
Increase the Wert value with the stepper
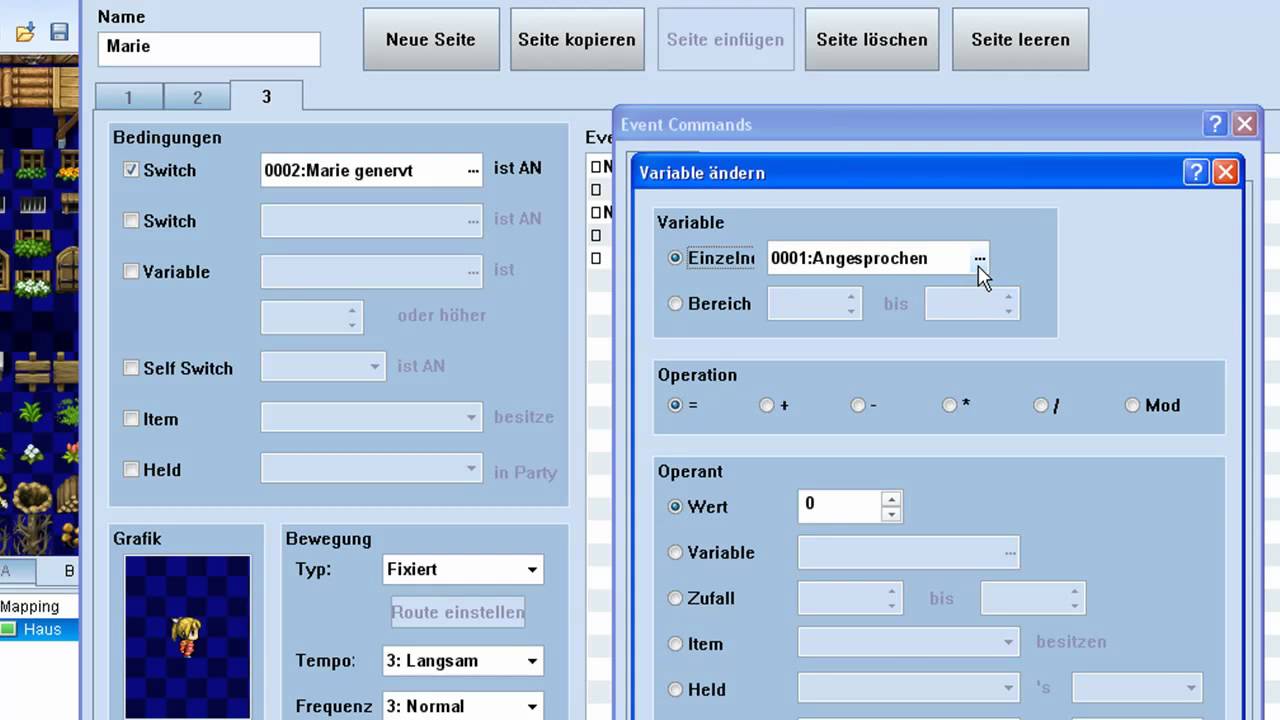(x=891, y=498)
